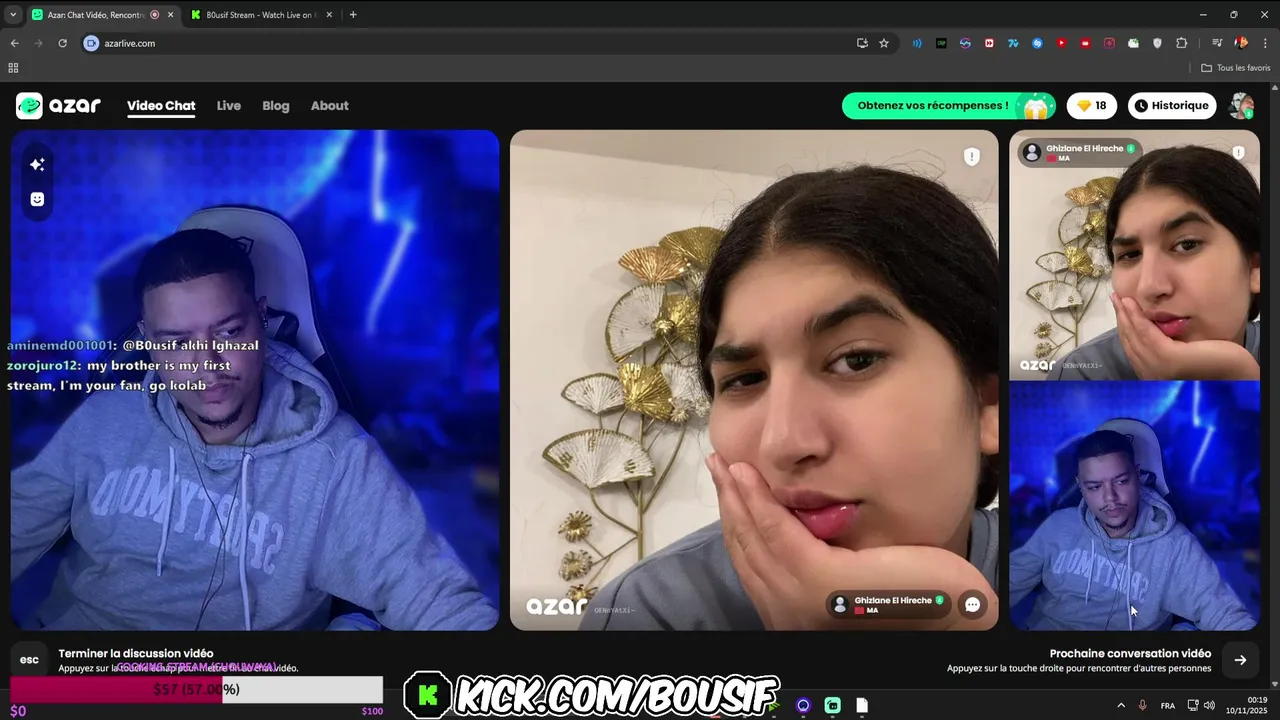The width and height of the screenshot is (1280, 720).
Task: Click Ghizlane El Hireche name on center video
Action: tap(893, 600)
